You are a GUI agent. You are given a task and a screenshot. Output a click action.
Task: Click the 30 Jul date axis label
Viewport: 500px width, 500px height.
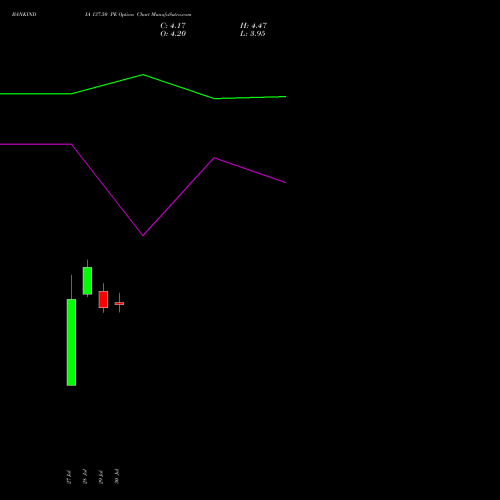(117, 477)
